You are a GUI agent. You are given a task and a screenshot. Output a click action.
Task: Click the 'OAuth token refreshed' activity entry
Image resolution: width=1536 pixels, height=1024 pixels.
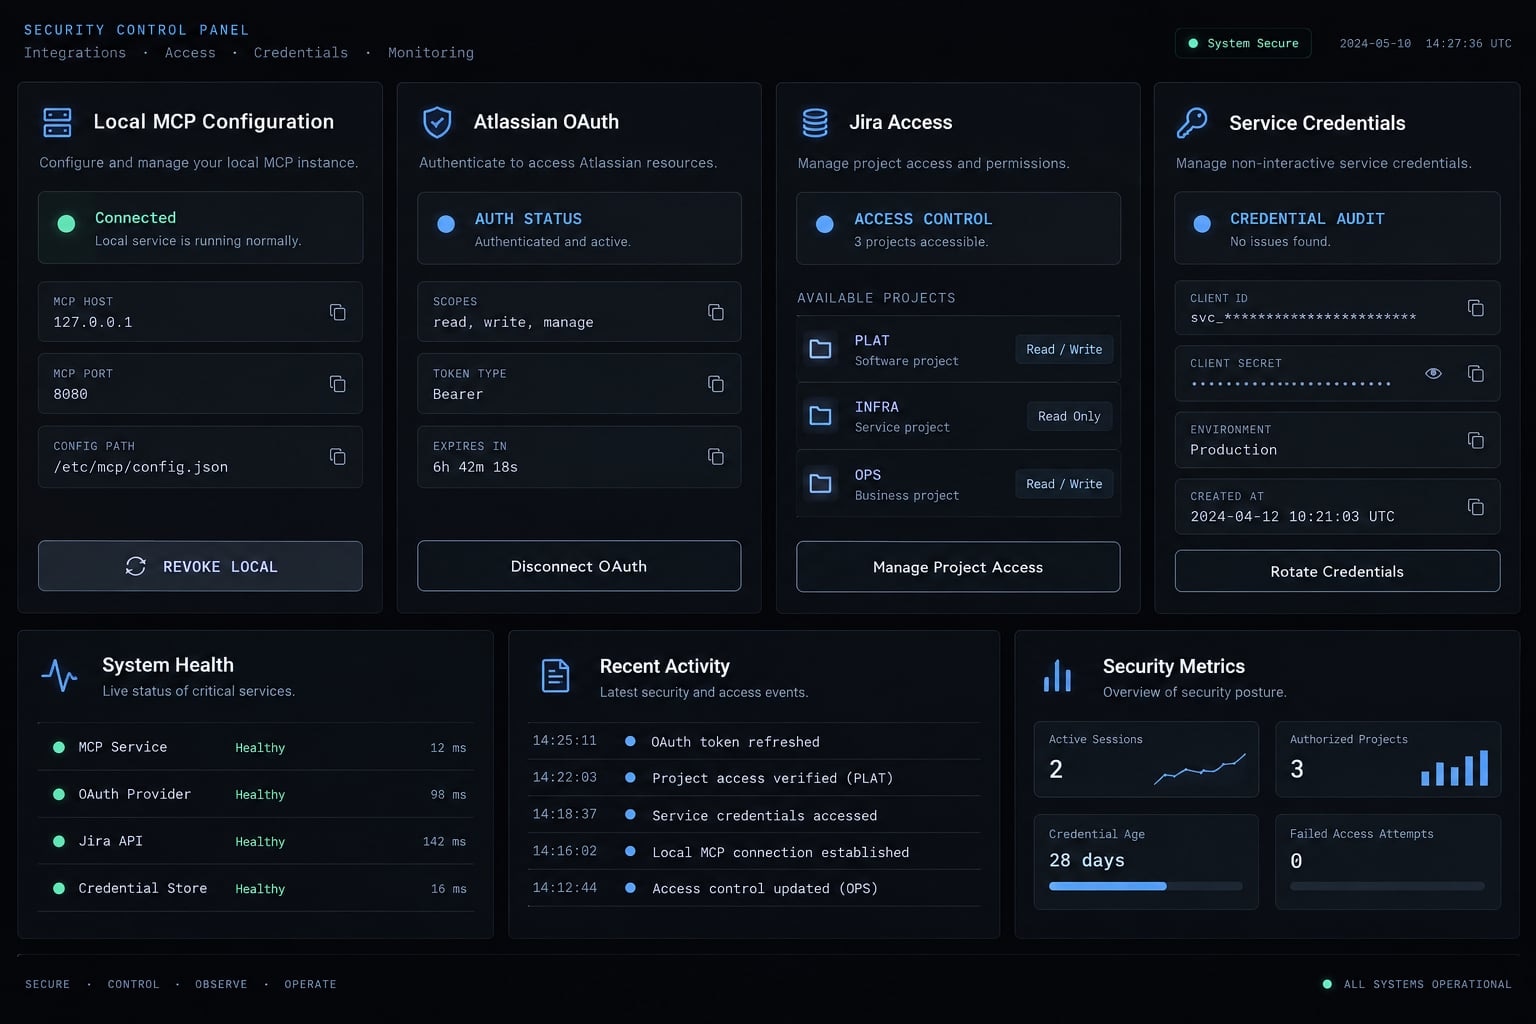coord(754,741)
